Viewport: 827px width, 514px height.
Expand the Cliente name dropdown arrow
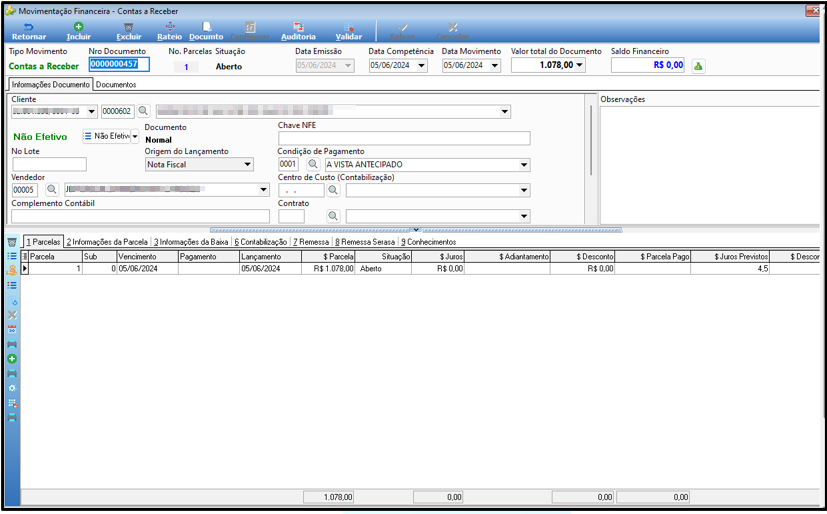(505, 111)
